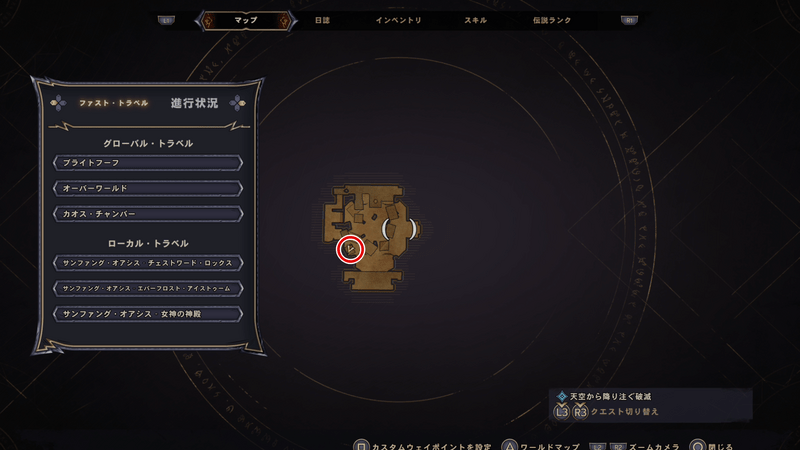Click the square button custom waypoint icon
The width and height of the screenshot is (800, 450).
click(x=361, y=445)
